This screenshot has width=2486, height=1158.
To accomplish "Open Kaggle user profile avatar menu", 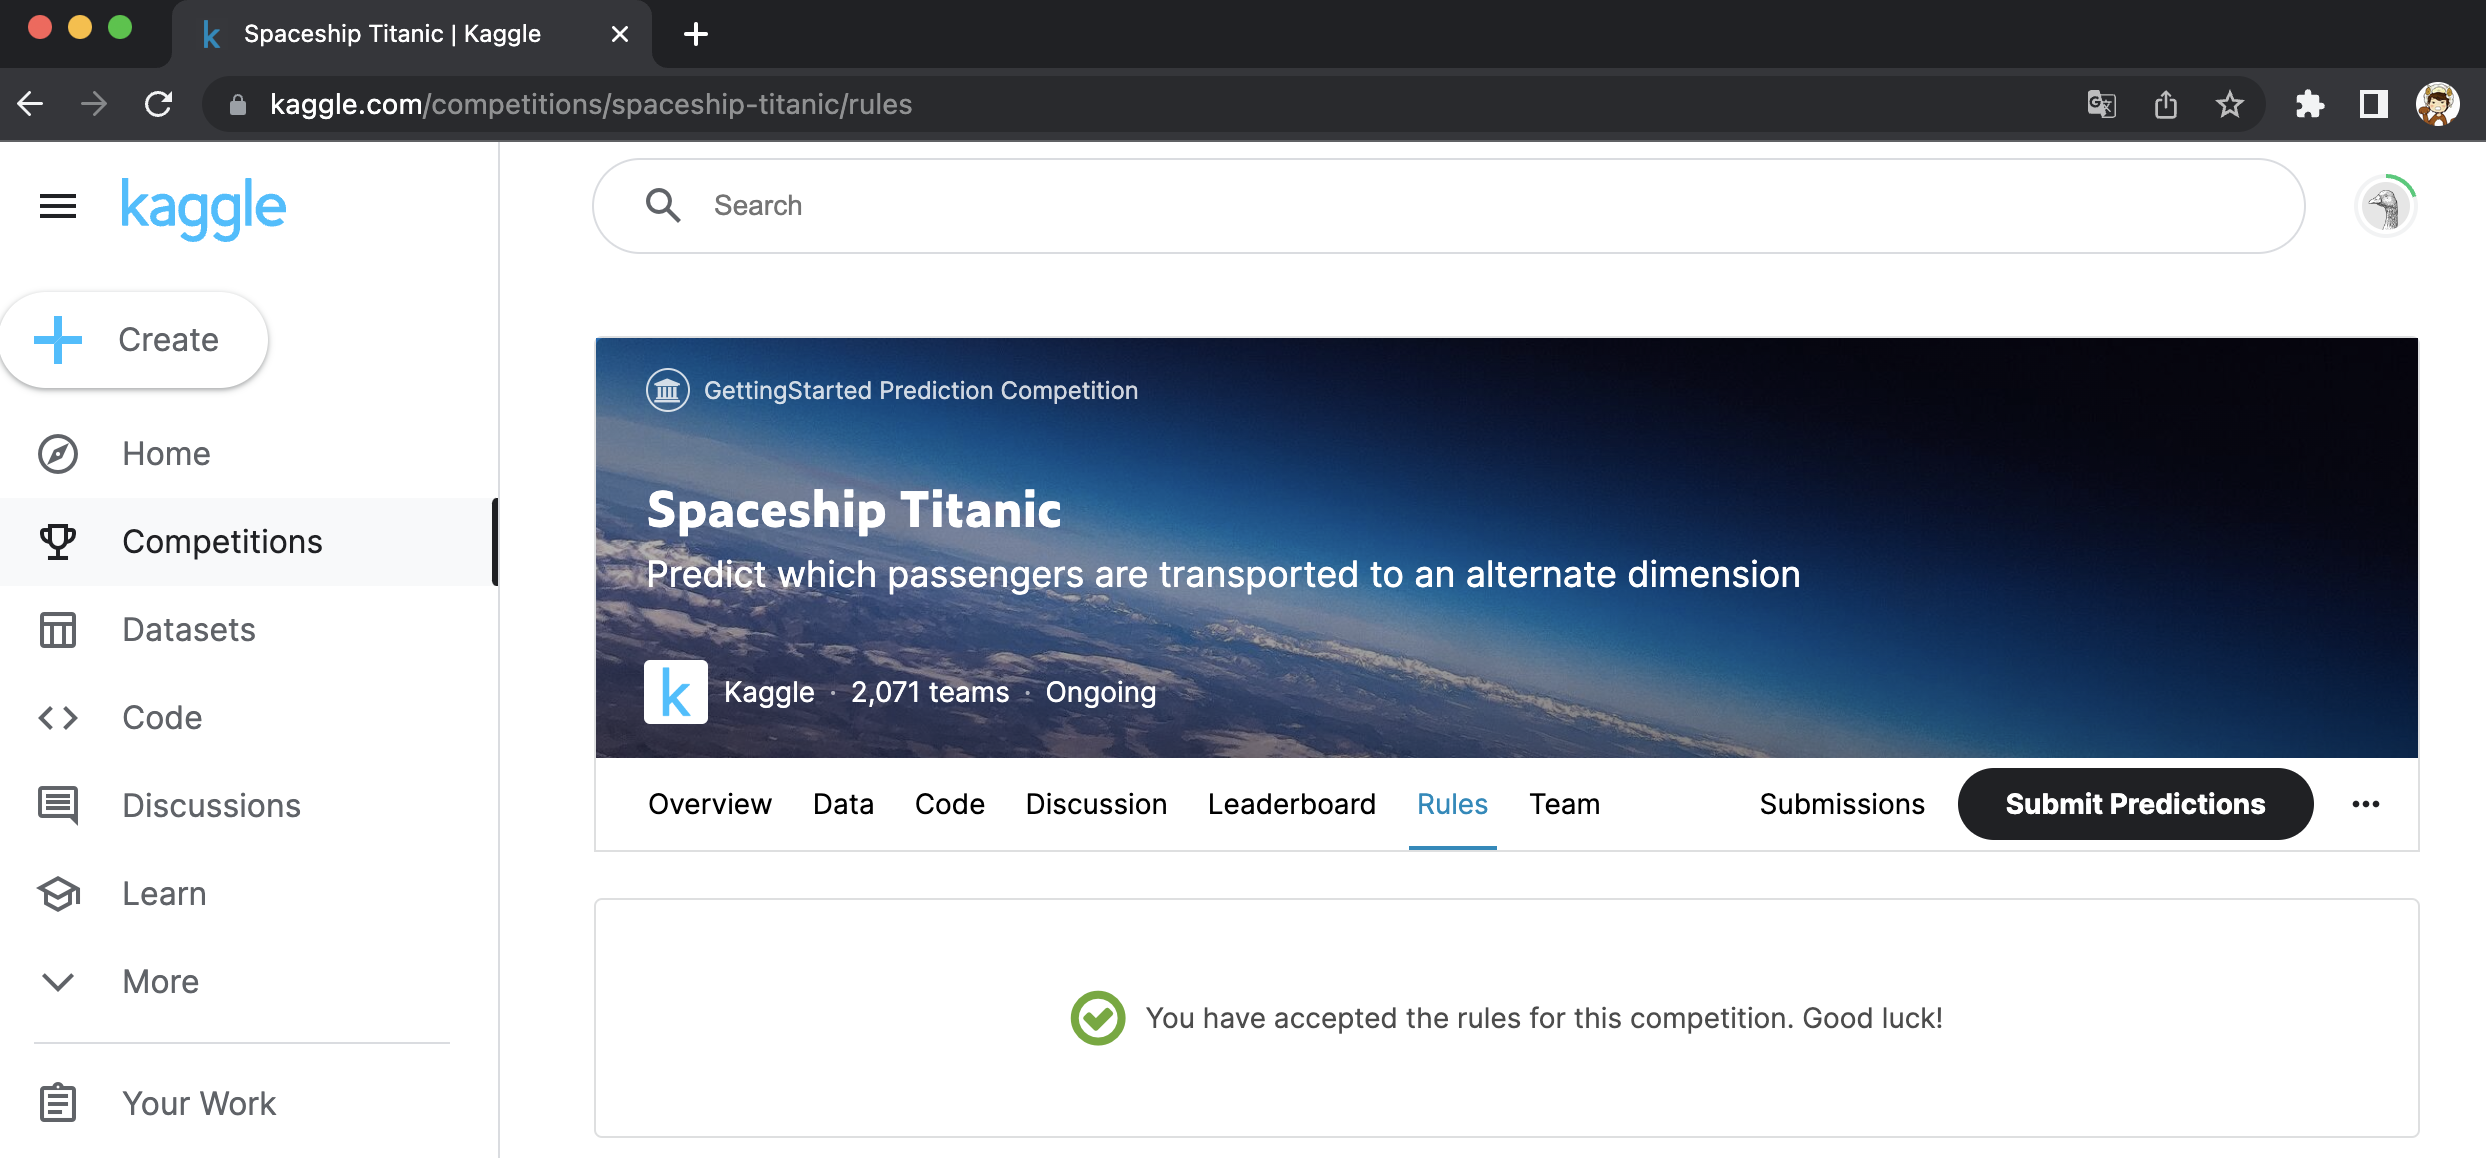I will pos(2386,207).
